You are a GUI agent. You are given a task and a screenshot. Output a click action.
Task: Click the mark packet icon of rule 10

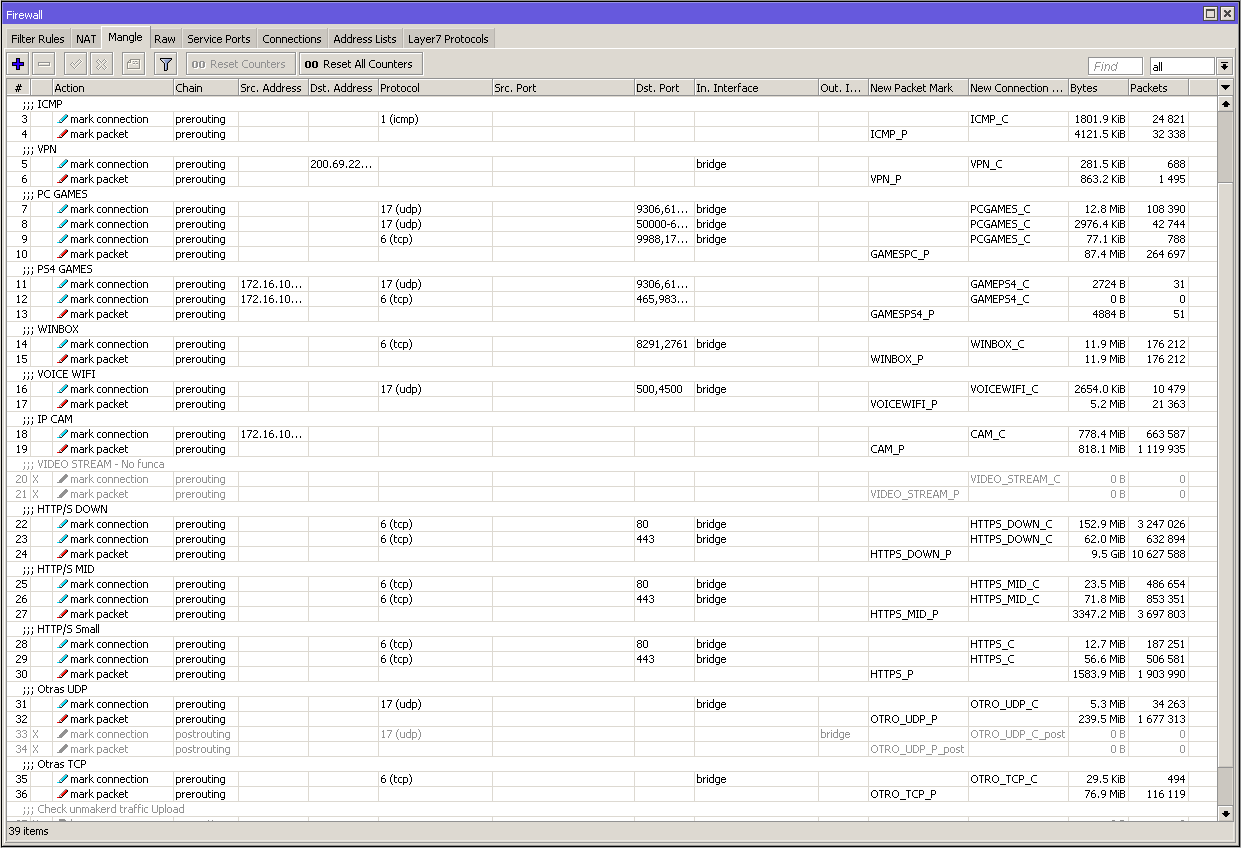pyautogui.click(x=62, y=254)
